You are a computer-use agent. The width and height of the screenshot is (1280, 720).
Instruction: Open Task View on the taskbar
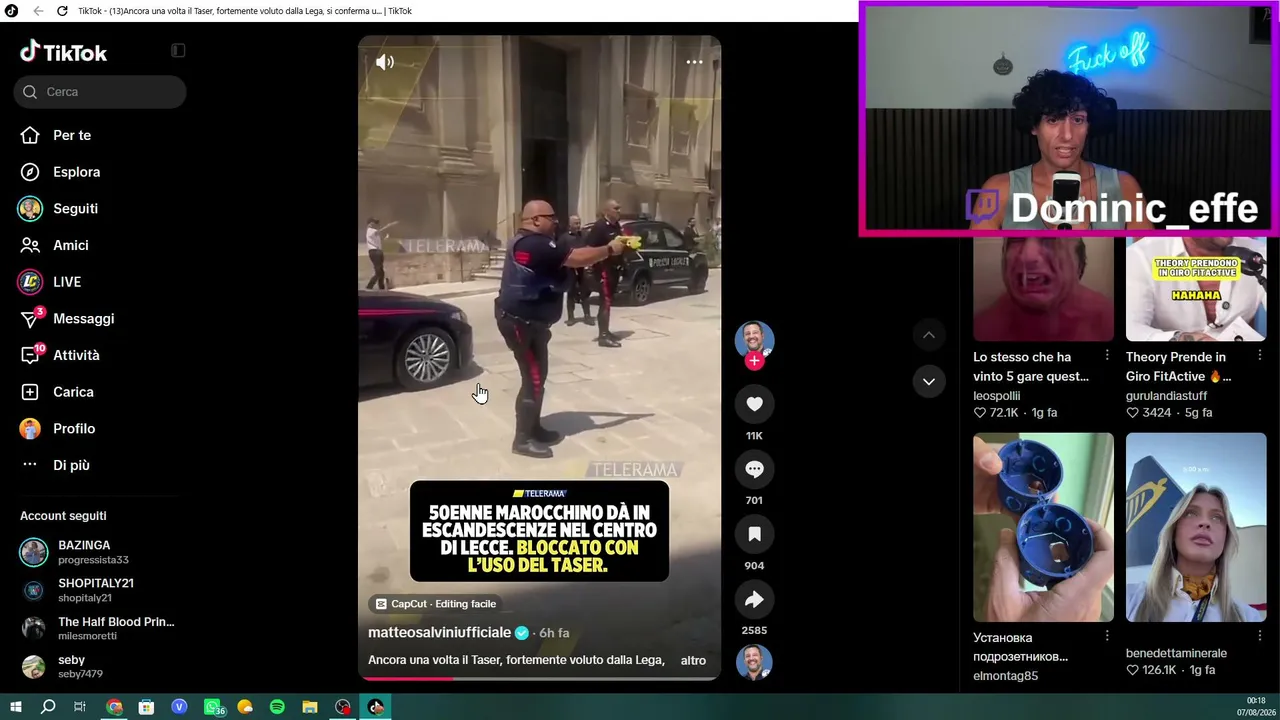tap(80, 707)
